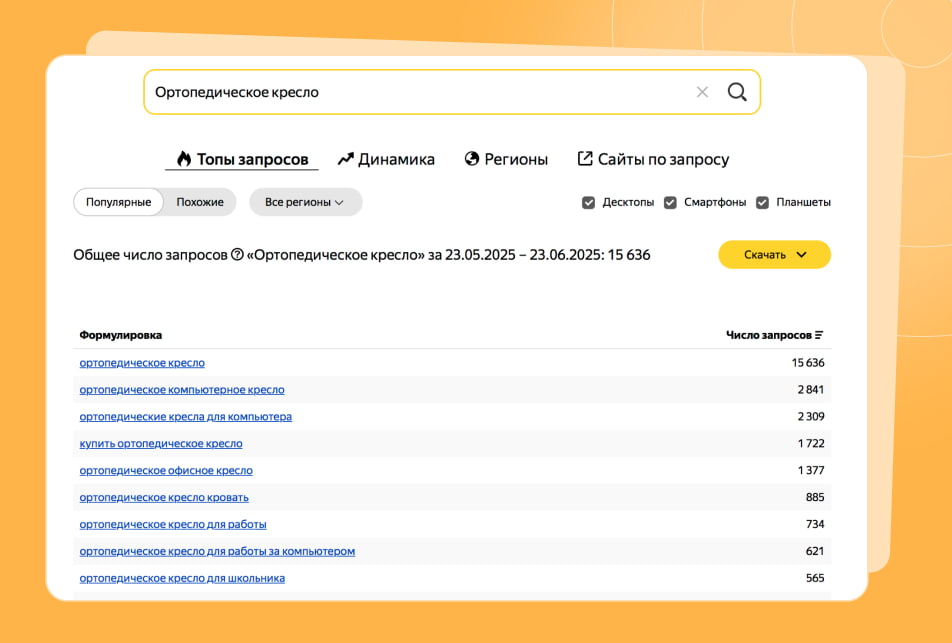Viewport: 952px width, 643px height.
Task: Expand the Скачать download dropdown
Action: click(x=774, y=254)
